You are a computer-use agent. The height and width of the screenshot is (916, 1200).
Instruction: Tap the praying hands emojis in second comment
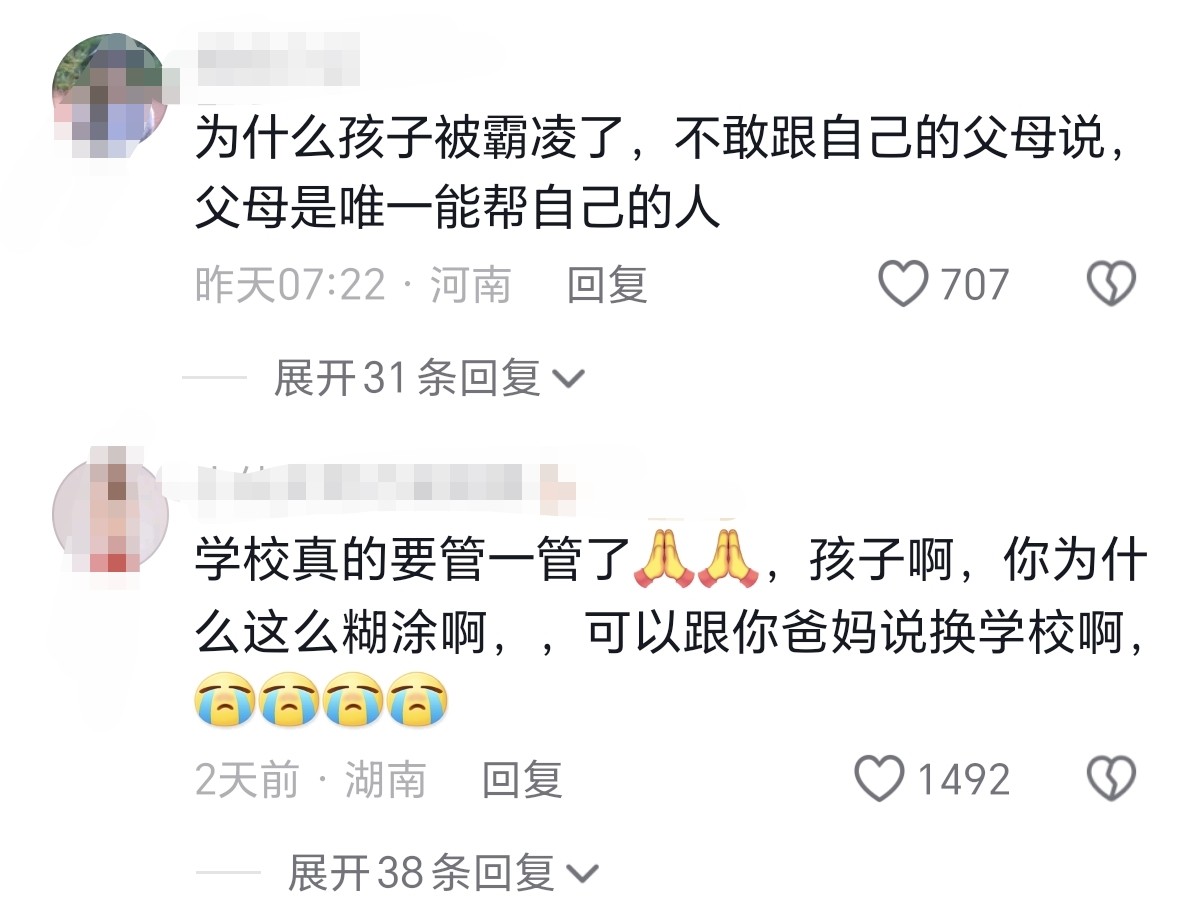(x=697, y=560)
